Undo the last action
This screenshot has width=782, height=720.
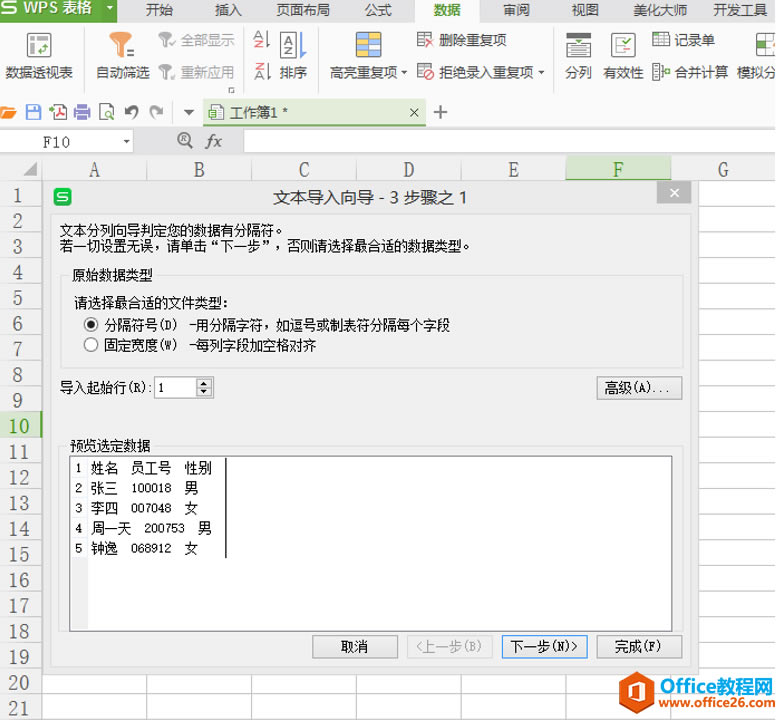(131, 112)
